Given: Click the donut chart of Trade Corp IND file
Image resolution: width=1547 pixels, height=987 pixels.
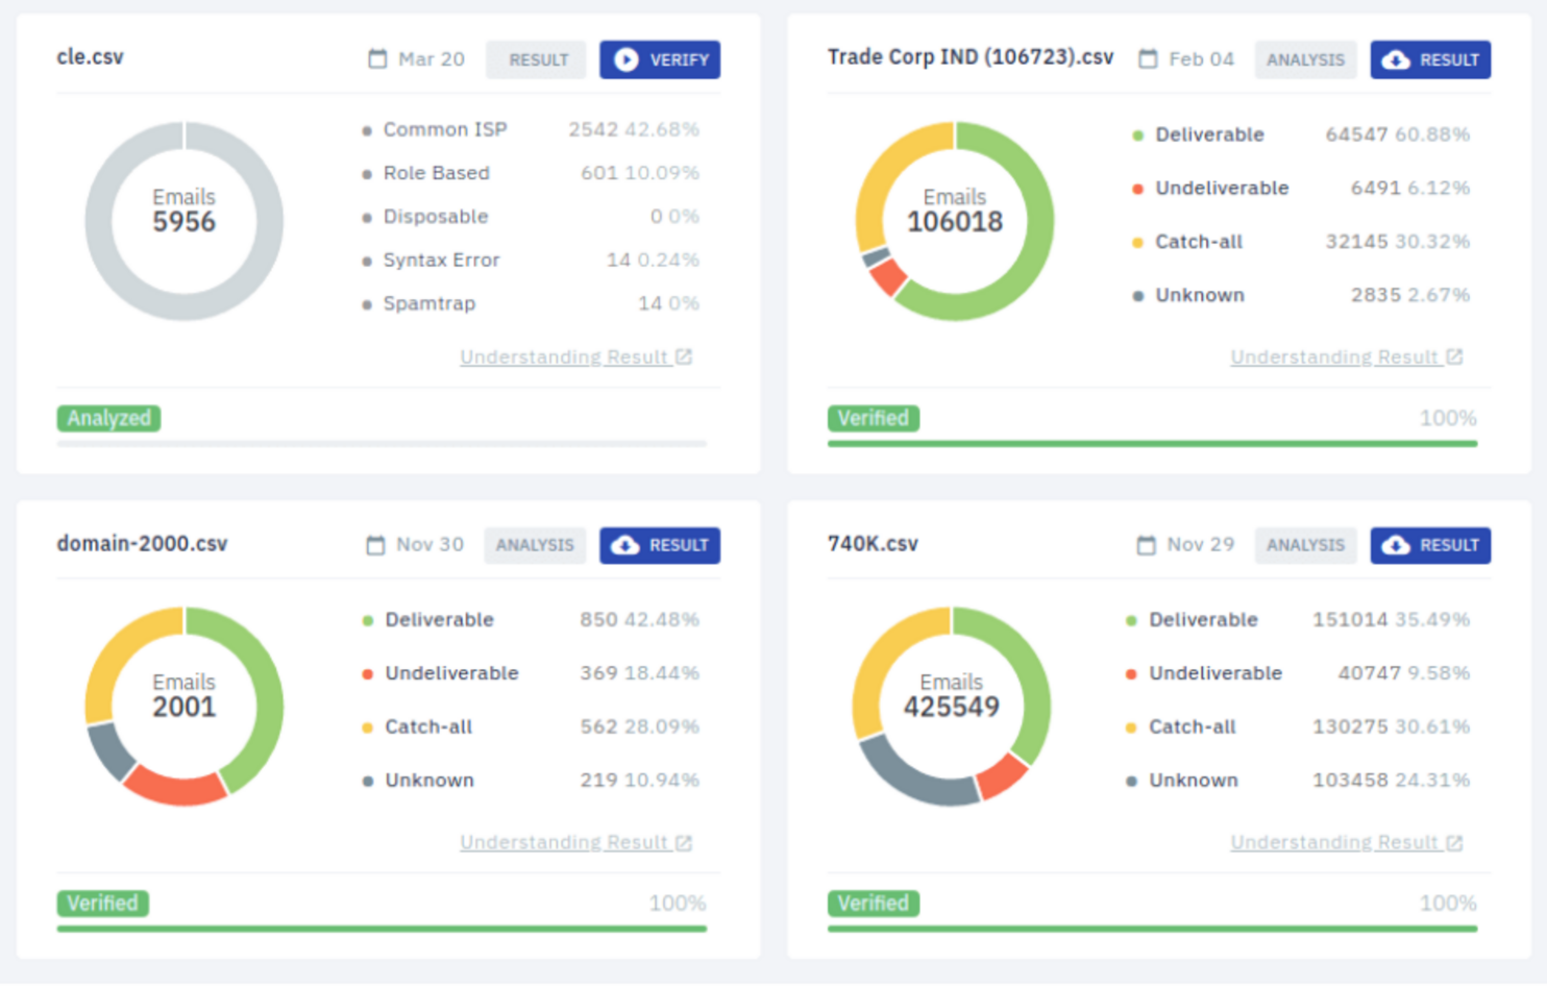Looking at the screenshot, I should click(955, 220).
